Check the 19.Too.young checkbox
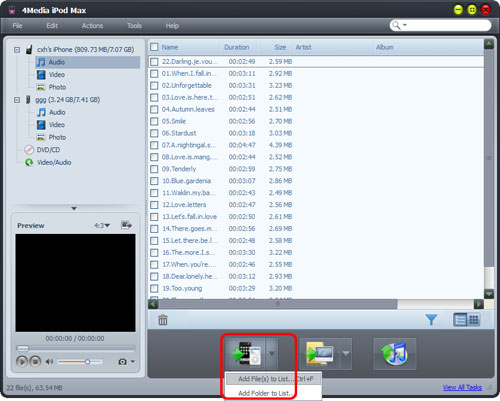The width and height of the screenshot is (500, 401). tap(154, 288)
